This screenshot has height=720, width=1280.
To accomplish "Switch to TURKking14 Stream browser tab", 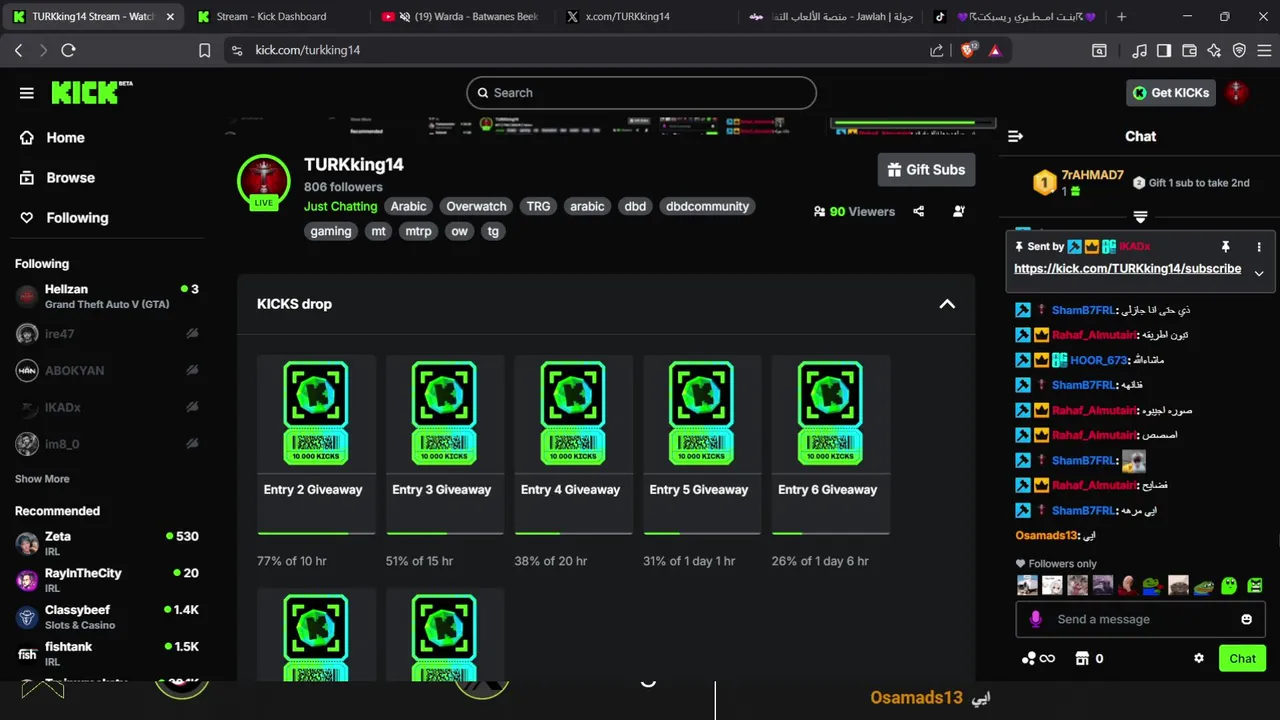I will tap(91, 17).
